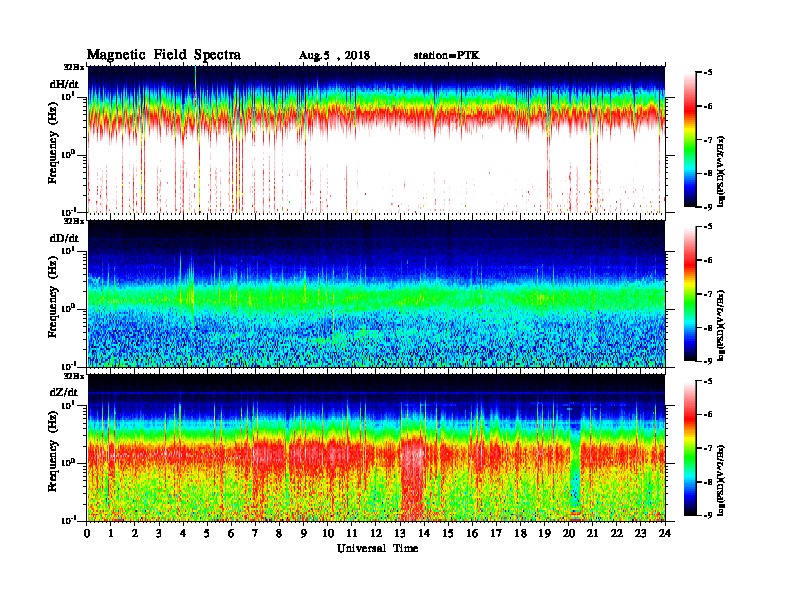This screenshot has height=612, width=792.
Task: Click hour 21 on the time axis
Action: click(592, 534)
